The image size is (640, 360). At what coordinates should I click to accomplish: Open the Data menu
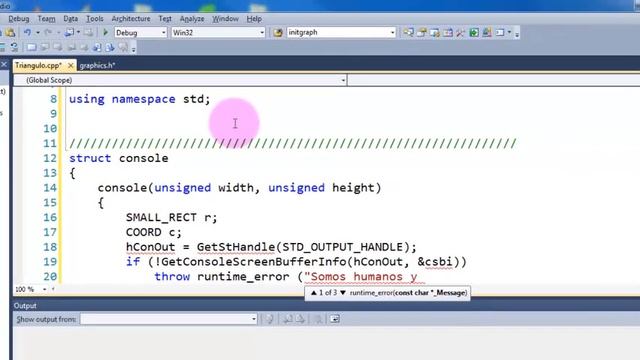71,19
